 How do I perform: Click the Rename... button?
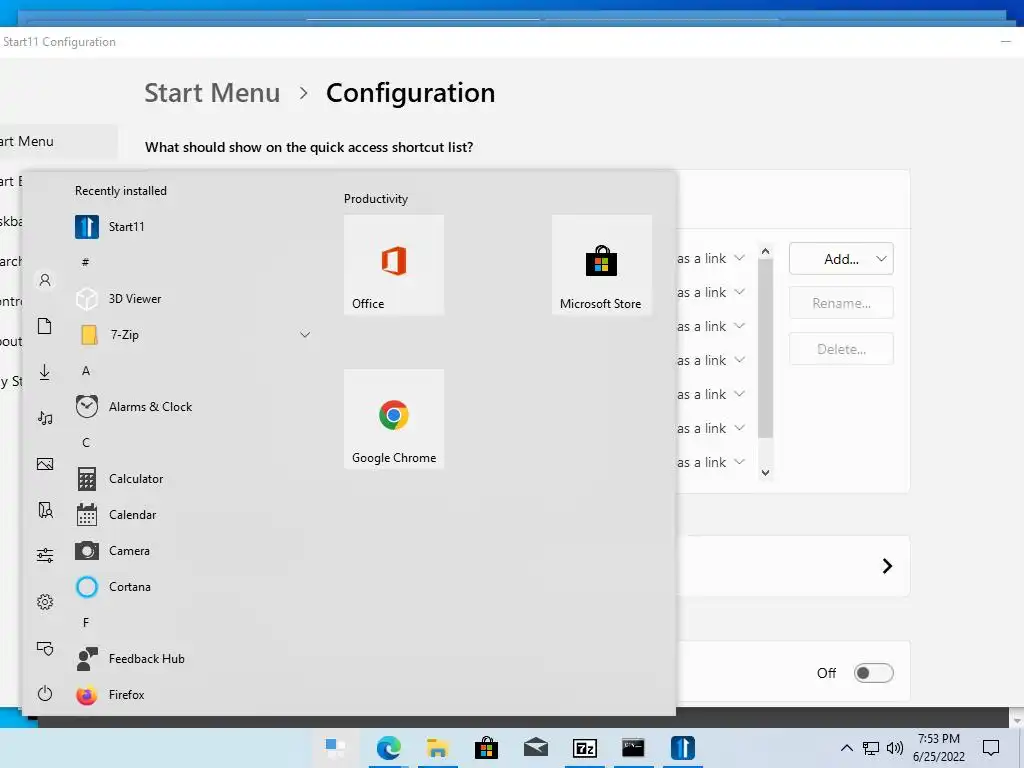pyautogui.click(x=841, y=303)
